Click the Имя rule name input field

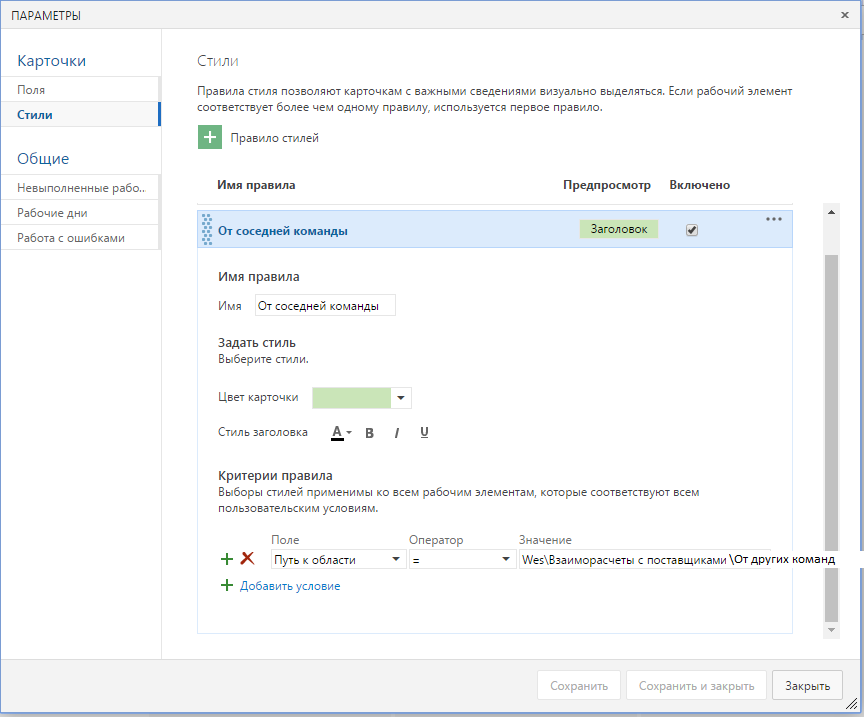click(x=325, y=305)
